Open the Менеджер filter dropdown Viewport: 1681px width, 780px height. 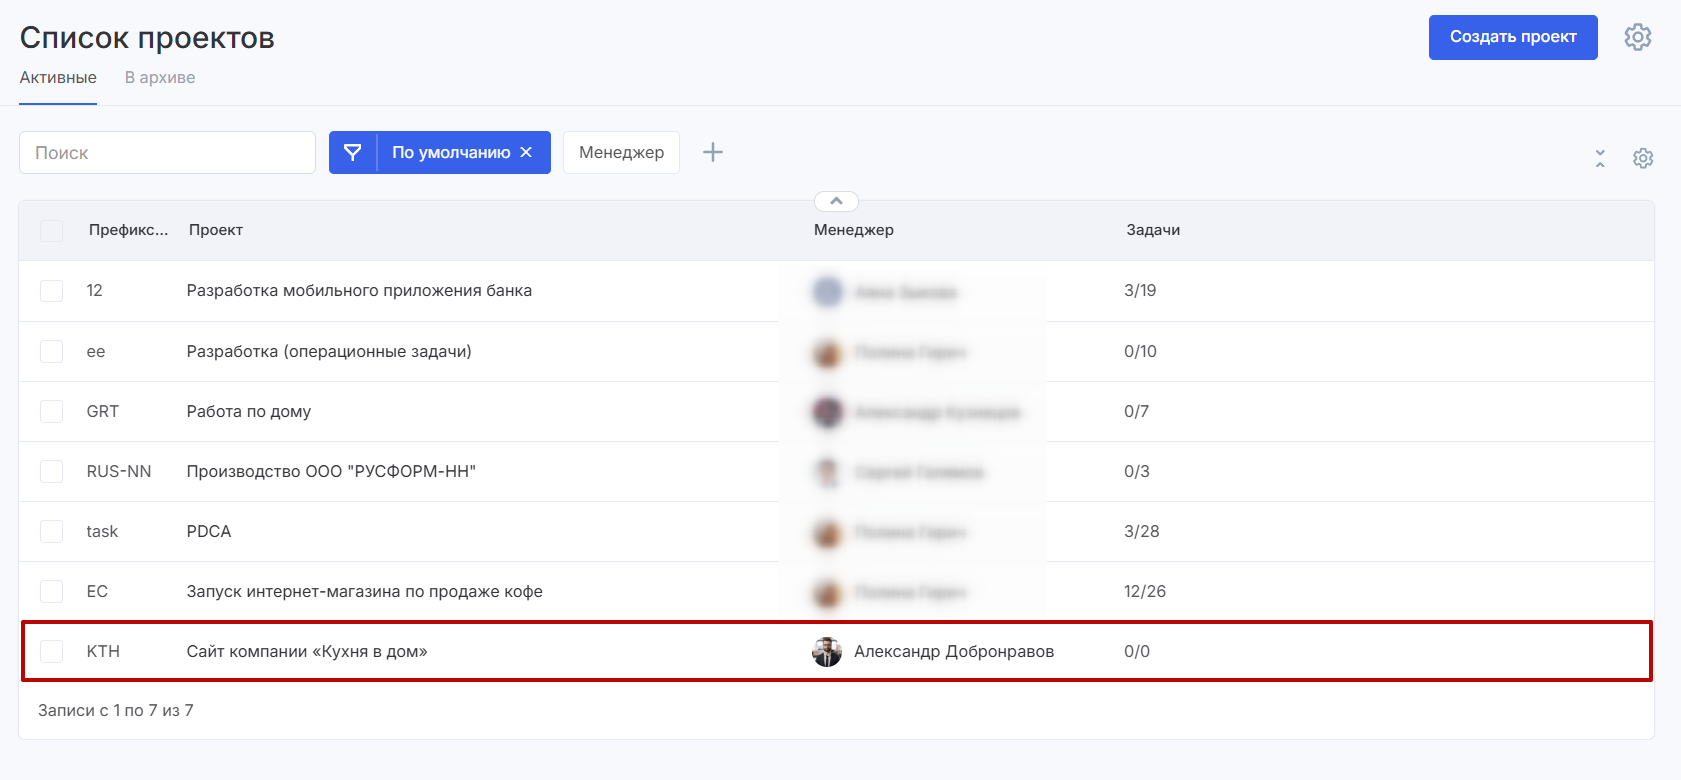[x=621, y=152]
